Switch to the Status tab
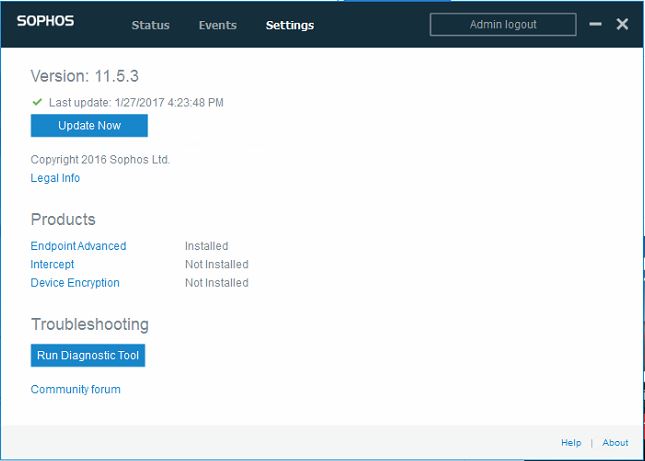This screenshot has width=645, height=461. point(150,25)
